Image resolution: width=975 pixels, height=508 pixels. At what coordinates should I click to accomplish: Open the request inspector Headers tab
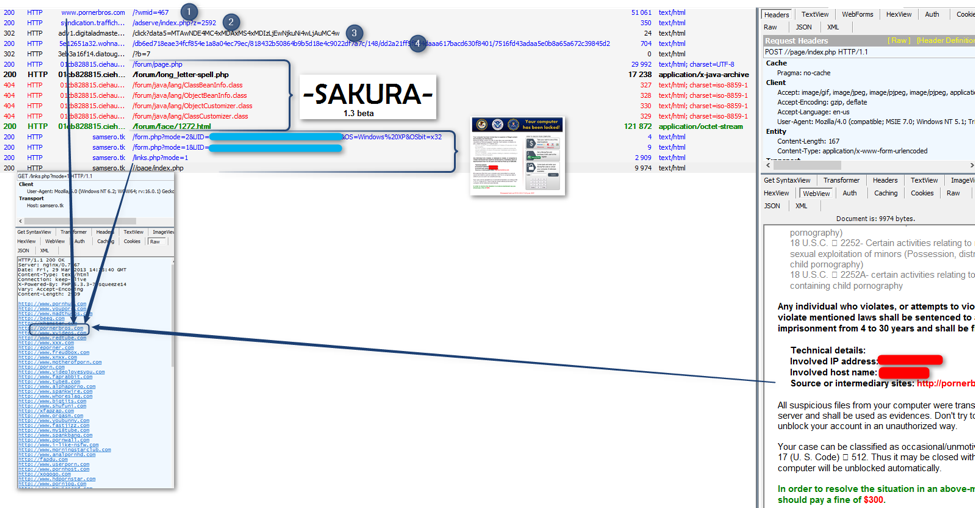click(x=776, y=14)
